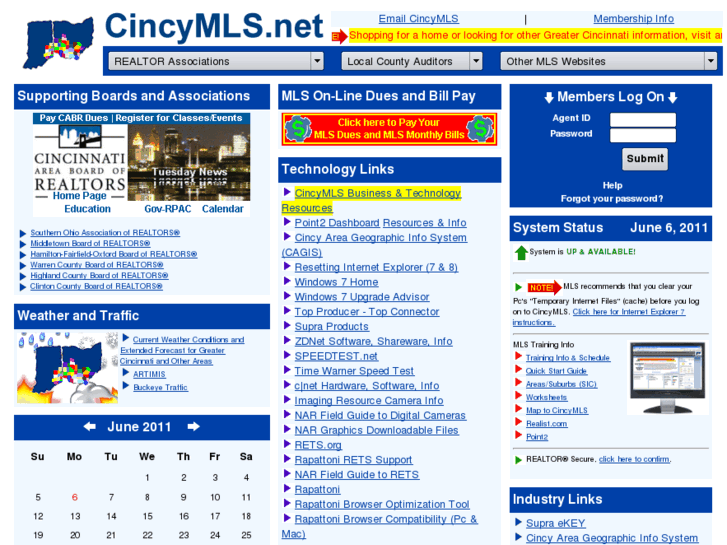727x545 pixels.
Task: Open Email CincyMLS link
Action: click(x=418, y=19)
